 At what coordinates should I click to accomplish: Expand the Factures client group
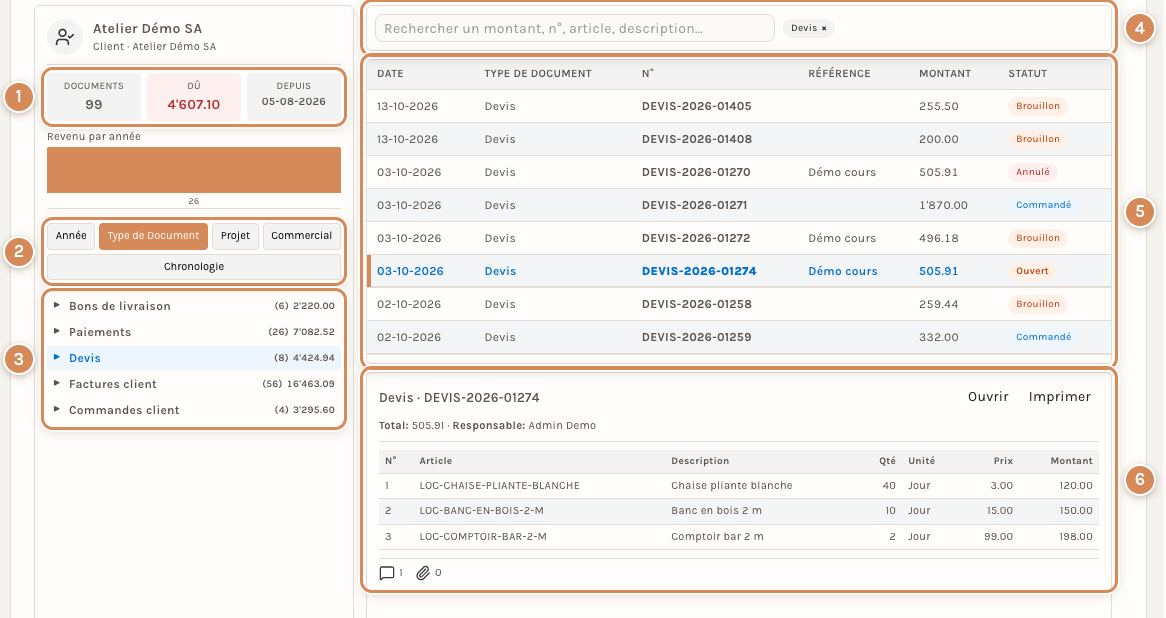pyautogui.click(x=57, y=383)
